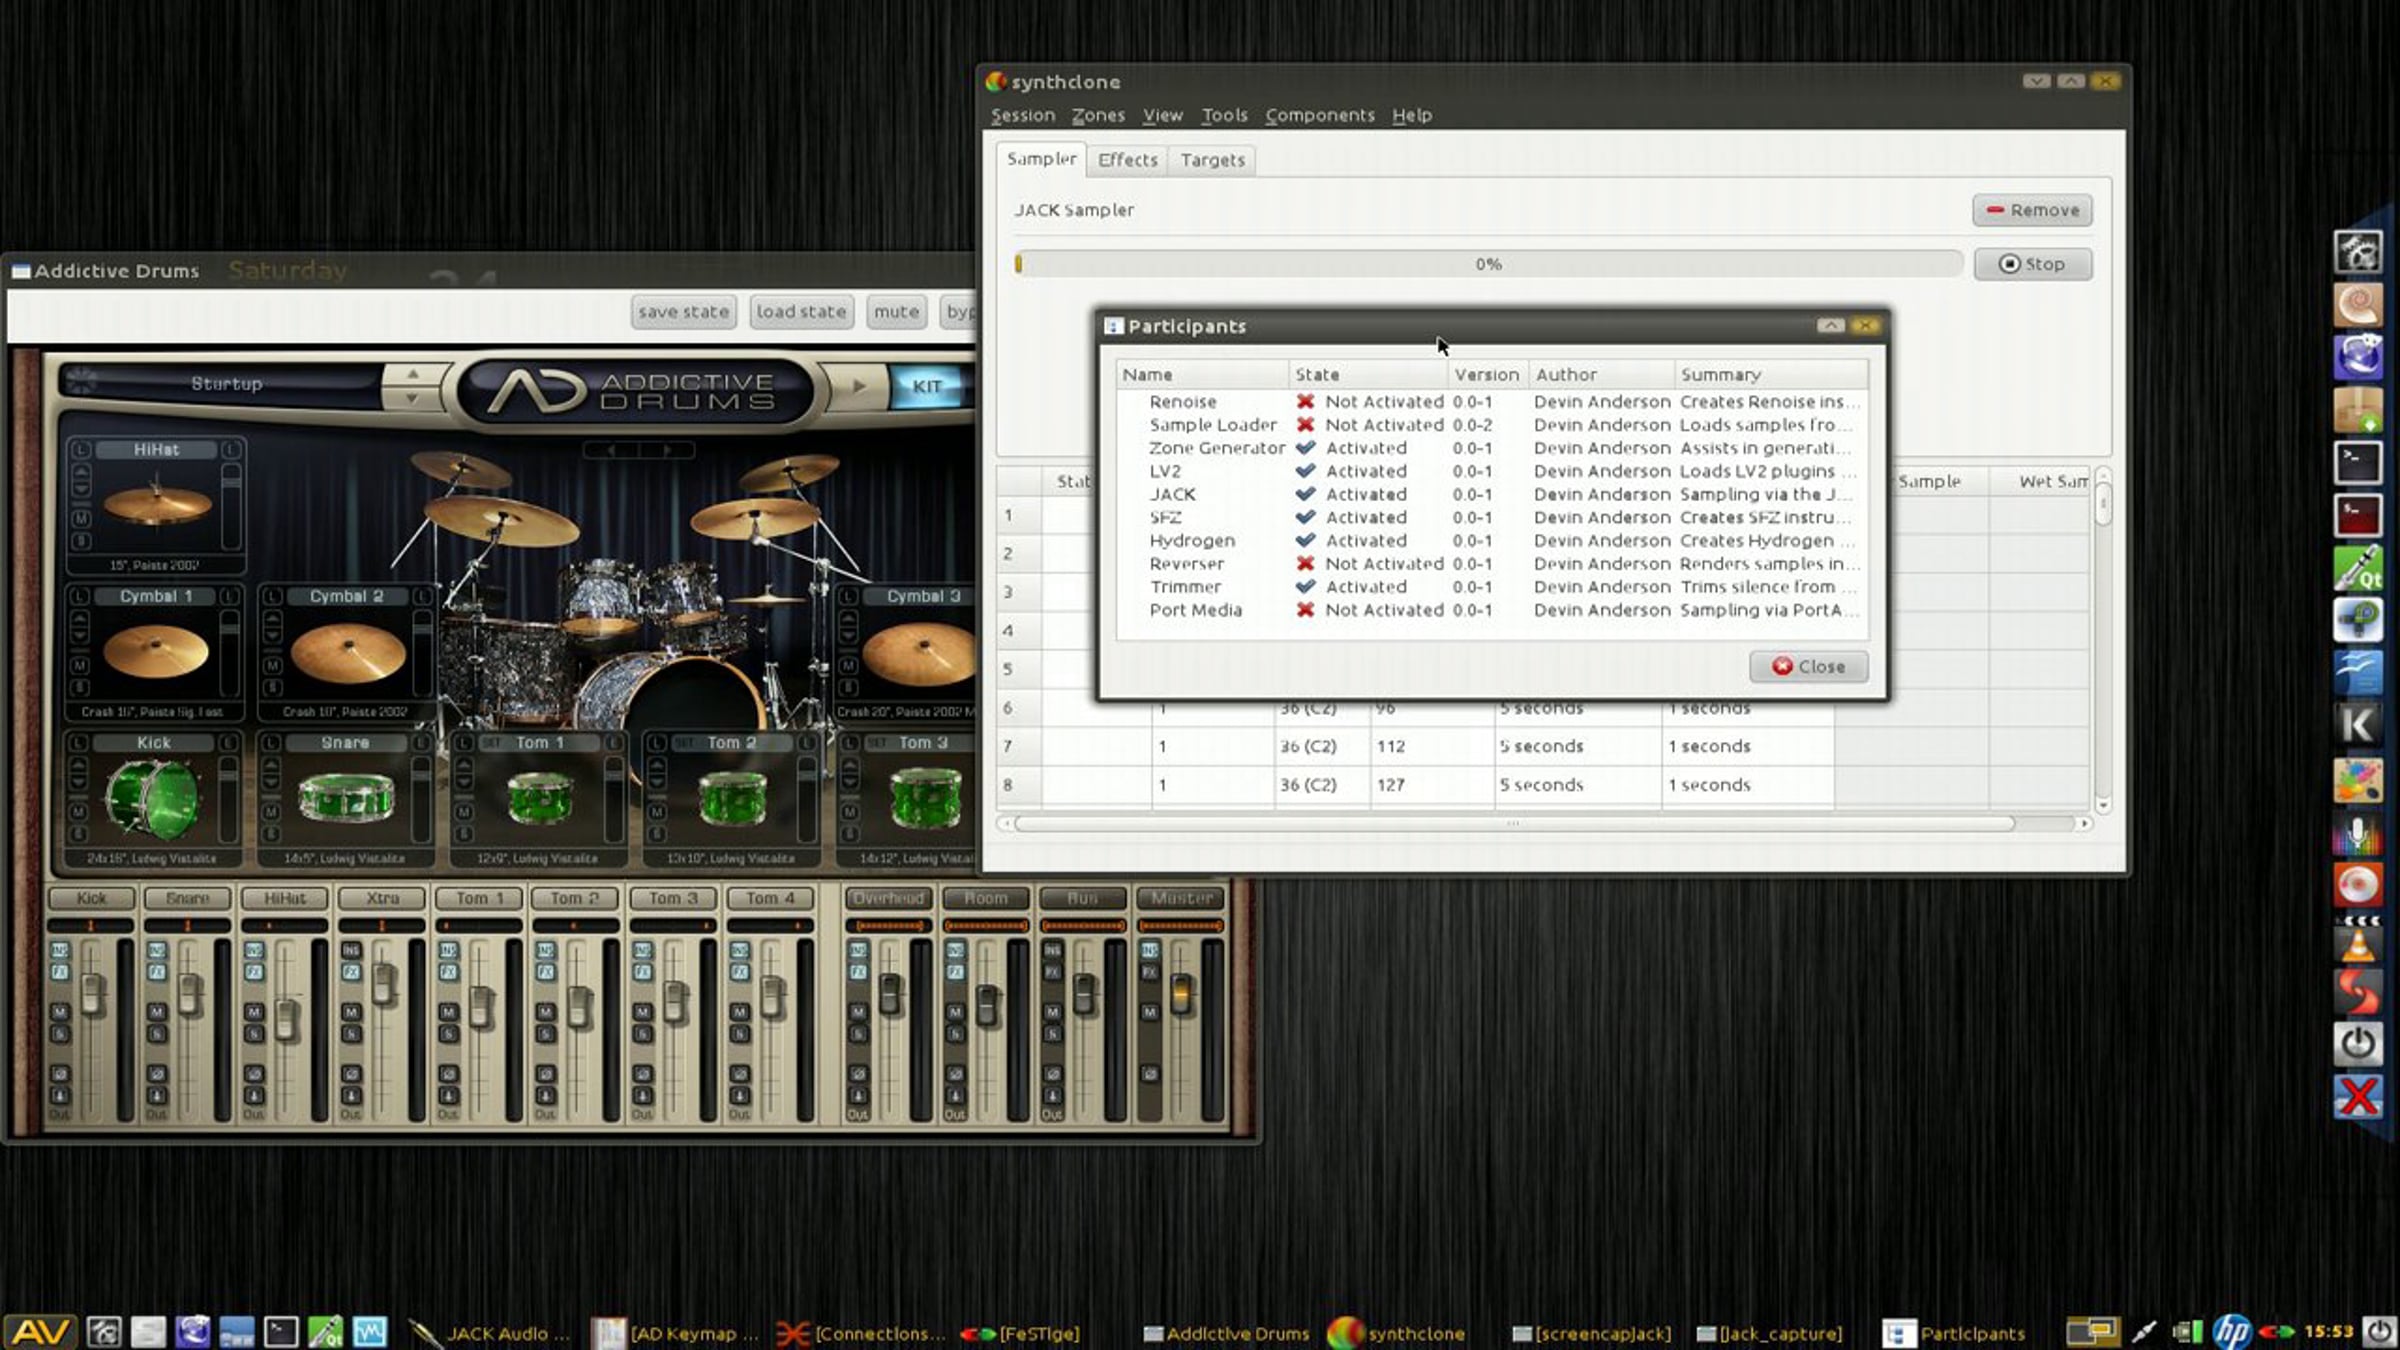Open the KIT page in Addictive Drums
2400x1350 pixels.
tap(926, 386)
